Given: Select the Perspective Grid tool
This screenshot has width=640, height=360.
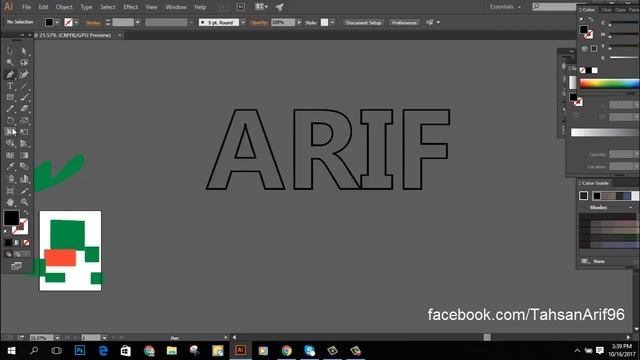Looking at the screenshot, I should pyautogui.click(x=24, y=143).
